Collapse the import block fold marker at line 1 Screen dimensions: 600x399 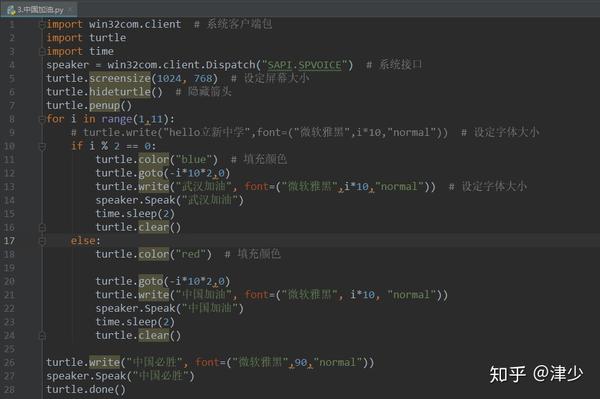[42, 25]
